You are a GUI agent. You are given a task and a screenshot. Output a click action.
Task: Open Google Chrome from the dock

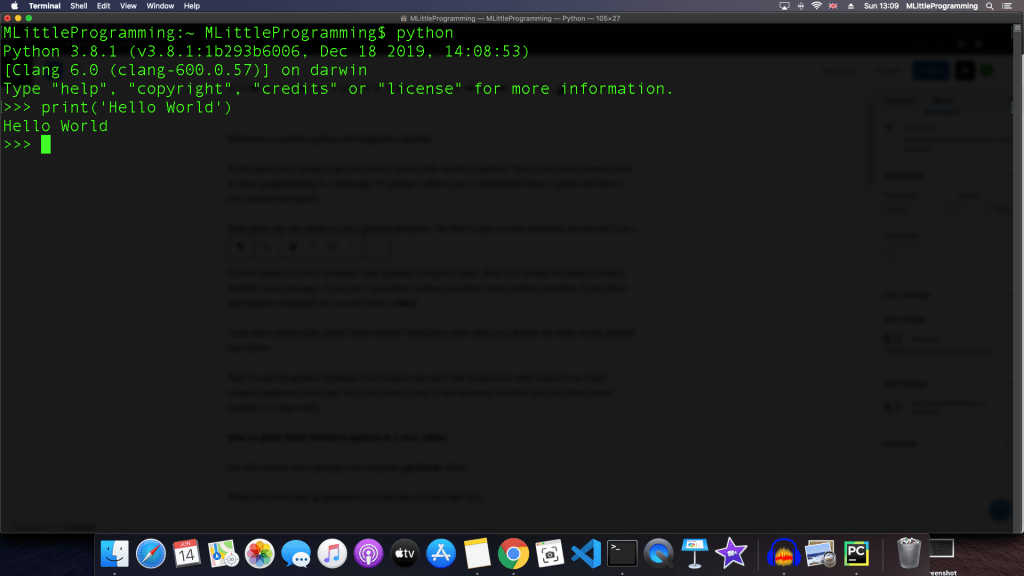coord(513,553)
